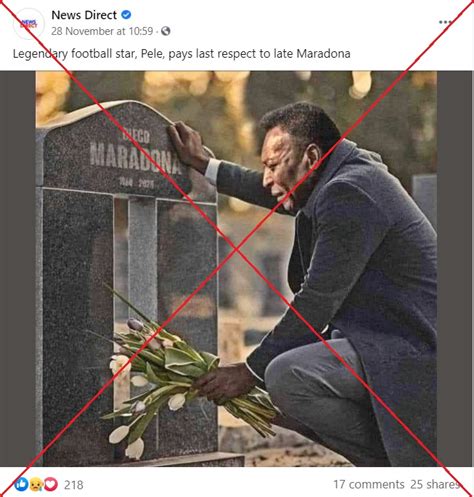Click the engraved years on the gravestone
The image size is (474, 497).
[x=137, y=183]
